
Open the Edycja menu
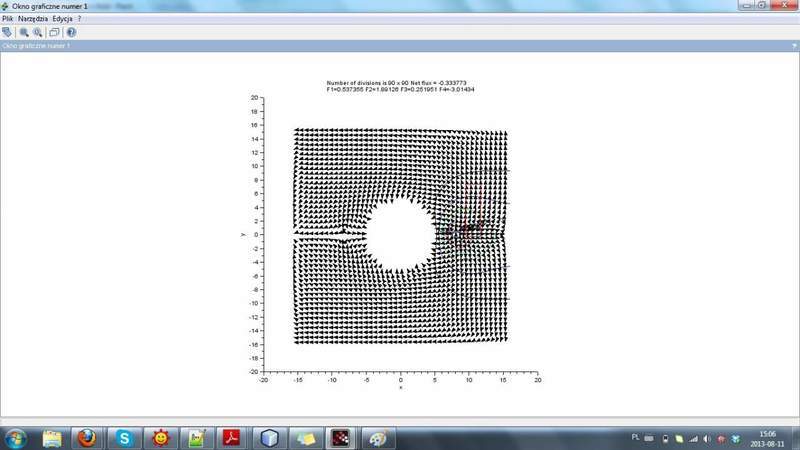[62, 18]
